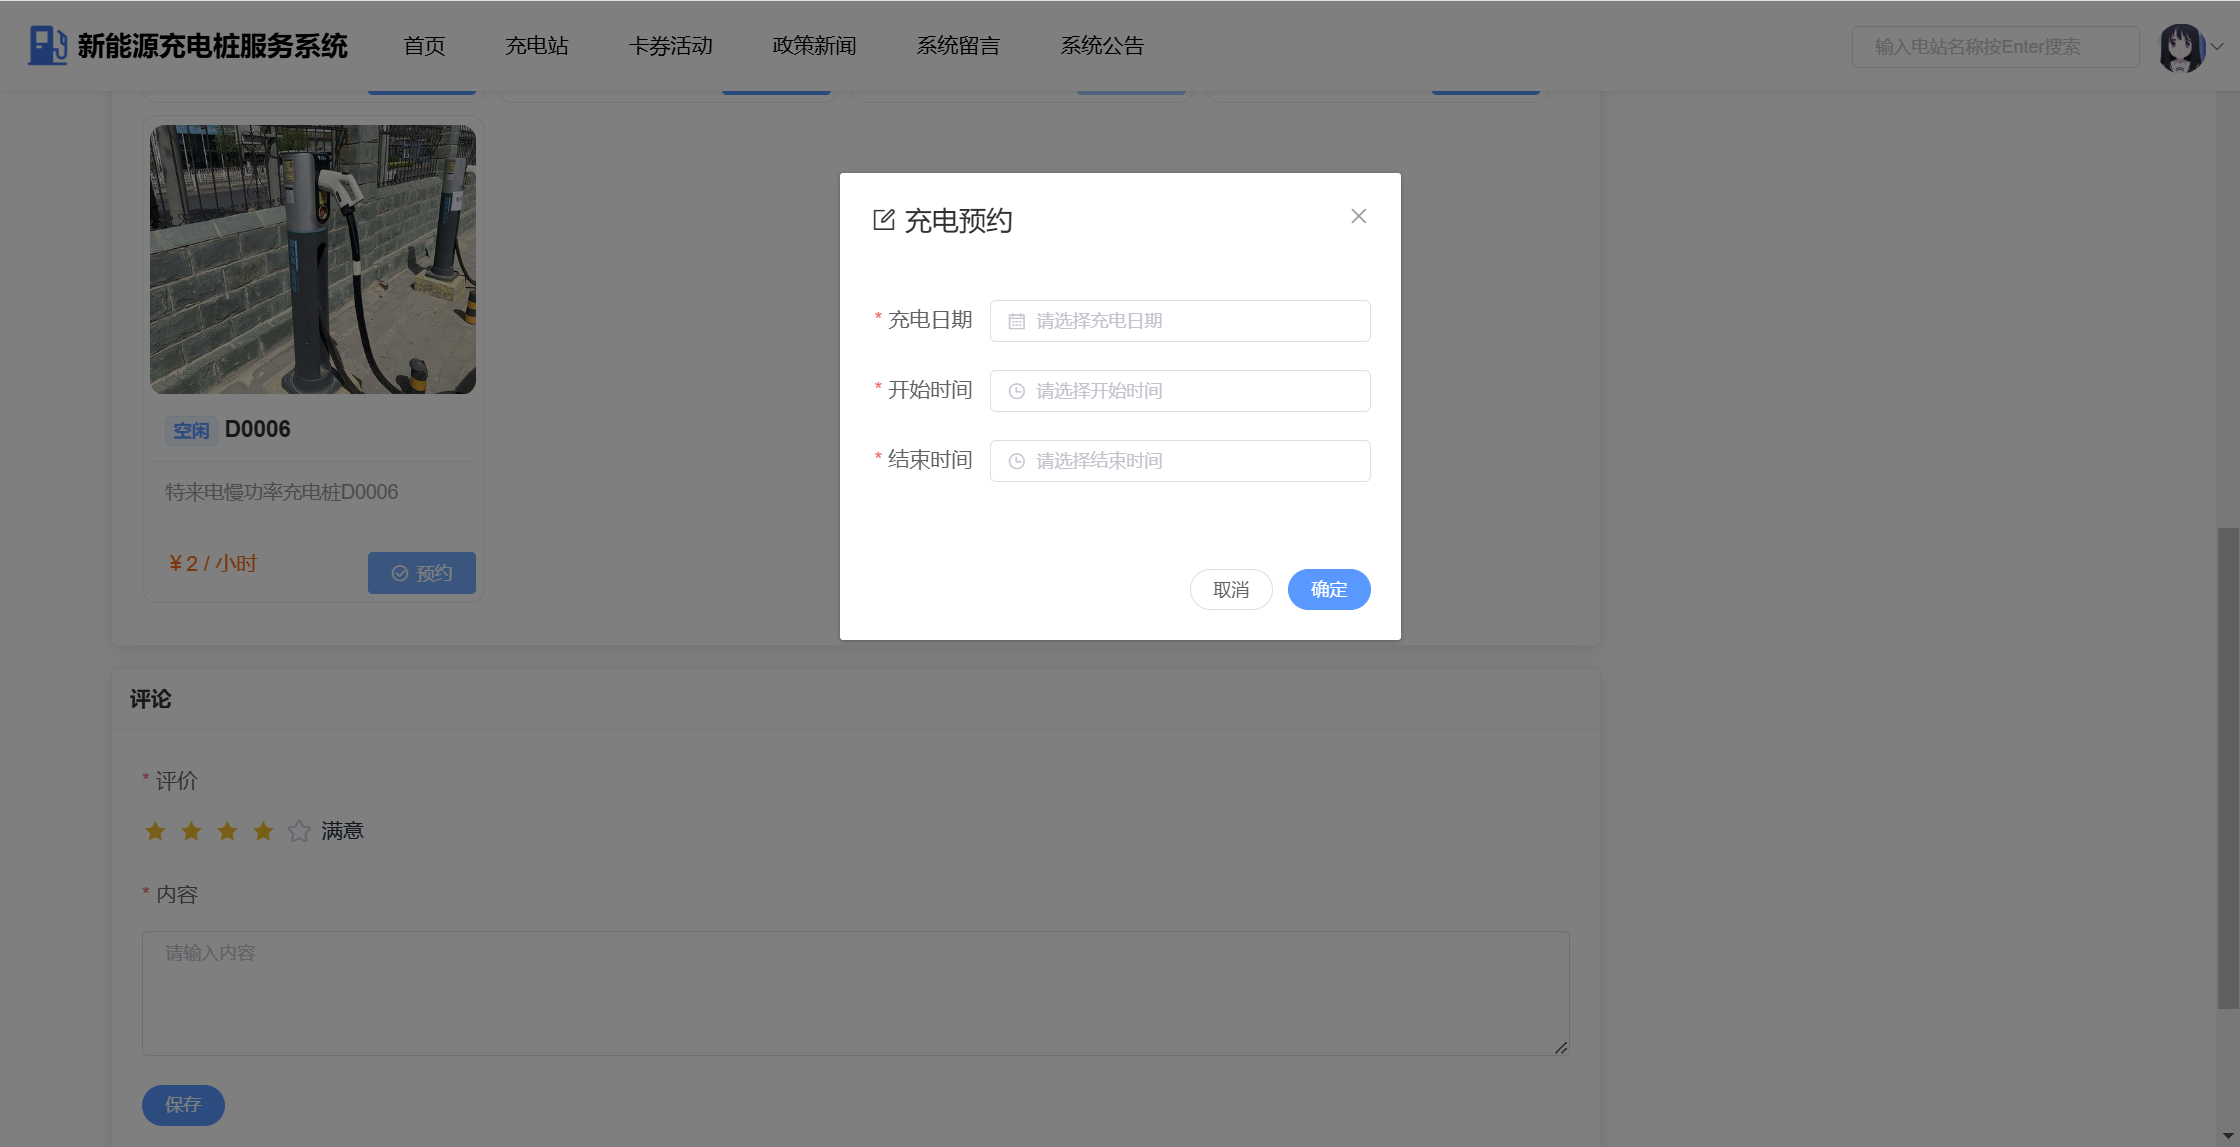Set rating to the third star
Viewport: 2240px width, 1147px height.
coord(227,831)
